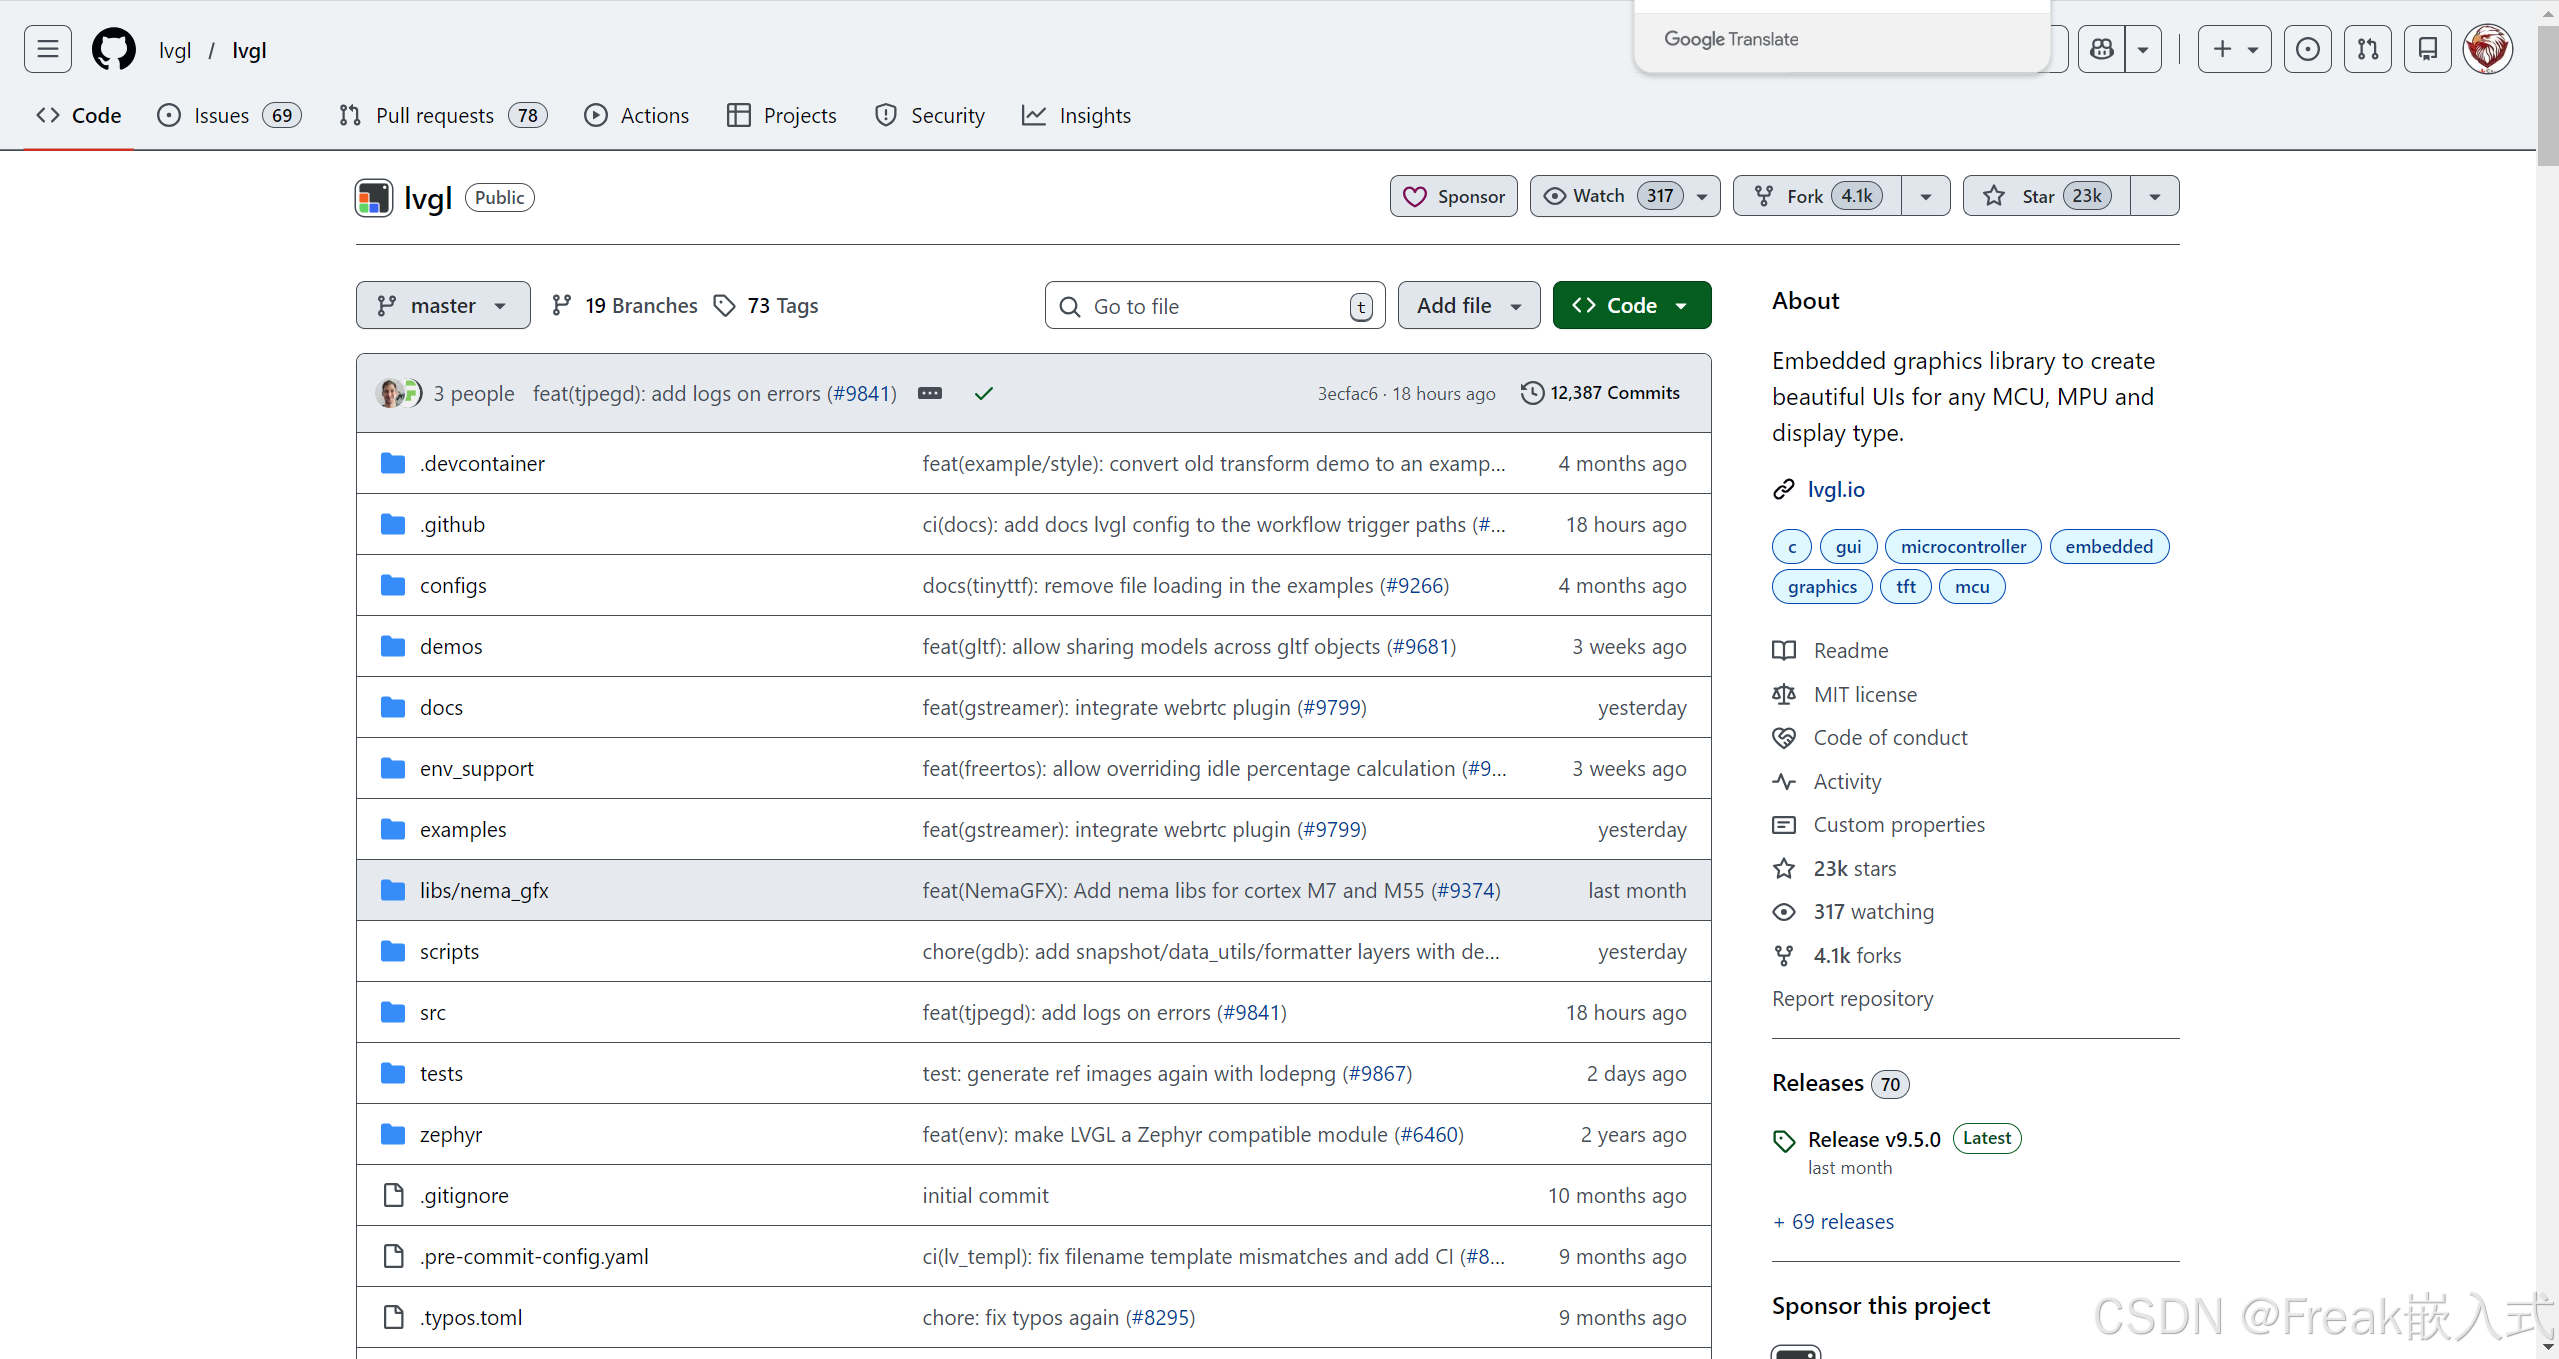Open the hamburger navigation menu
Screen dimensions: 2559x1359
(47, 49)
